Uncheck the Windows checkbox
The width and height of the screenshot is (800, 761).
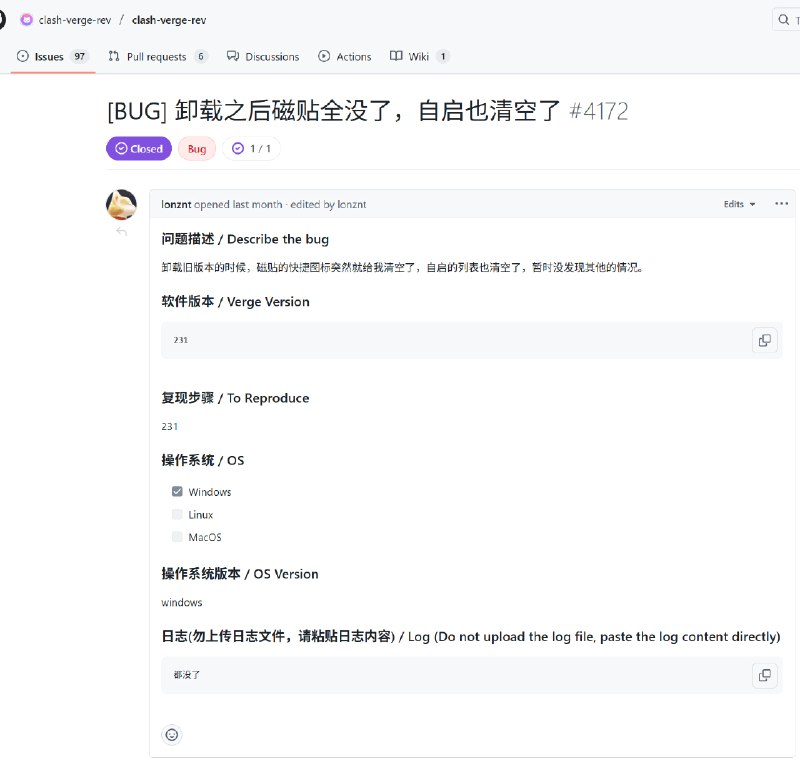pyautogui.click(x=176, y=491)
